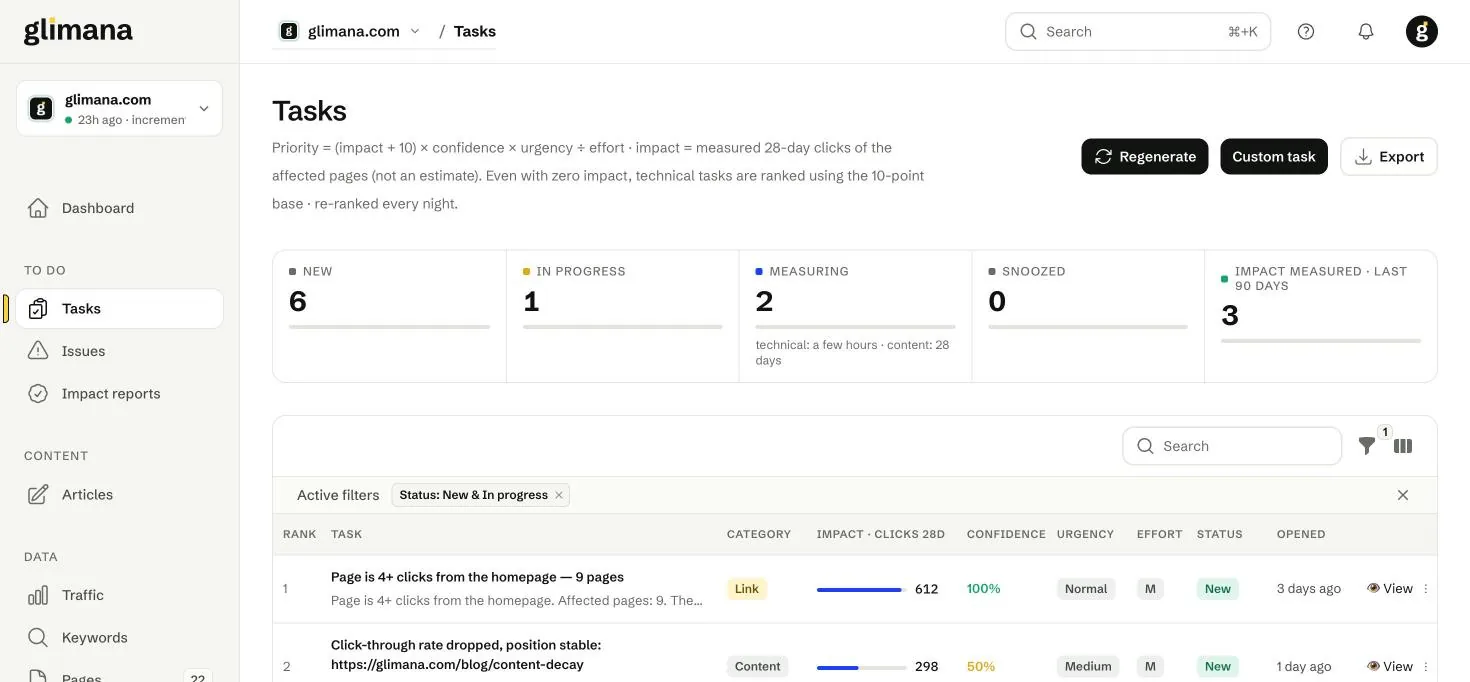Open the glimana.com breadcrumb dropdown
This screenshot has width=1470, height=682.
[x=350, y=31]
